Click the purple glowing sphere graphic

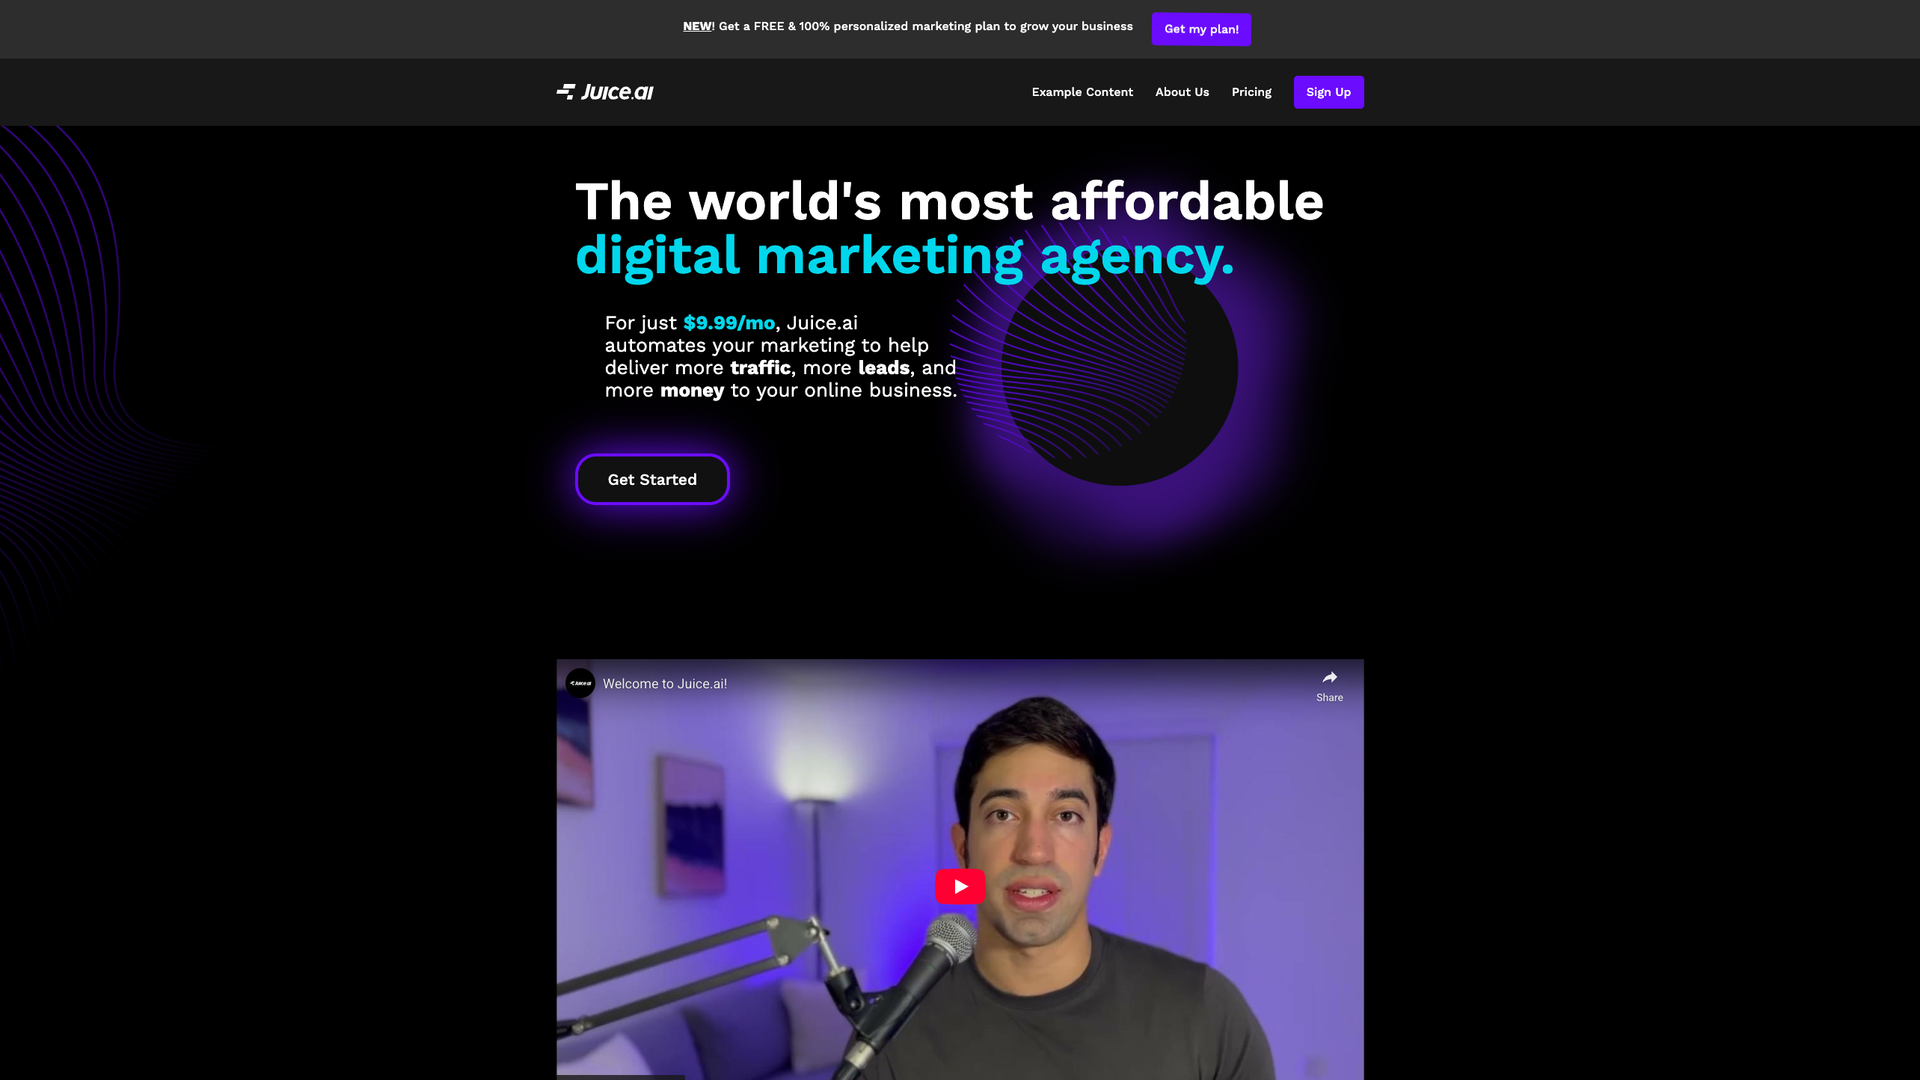pos(1119,368)
